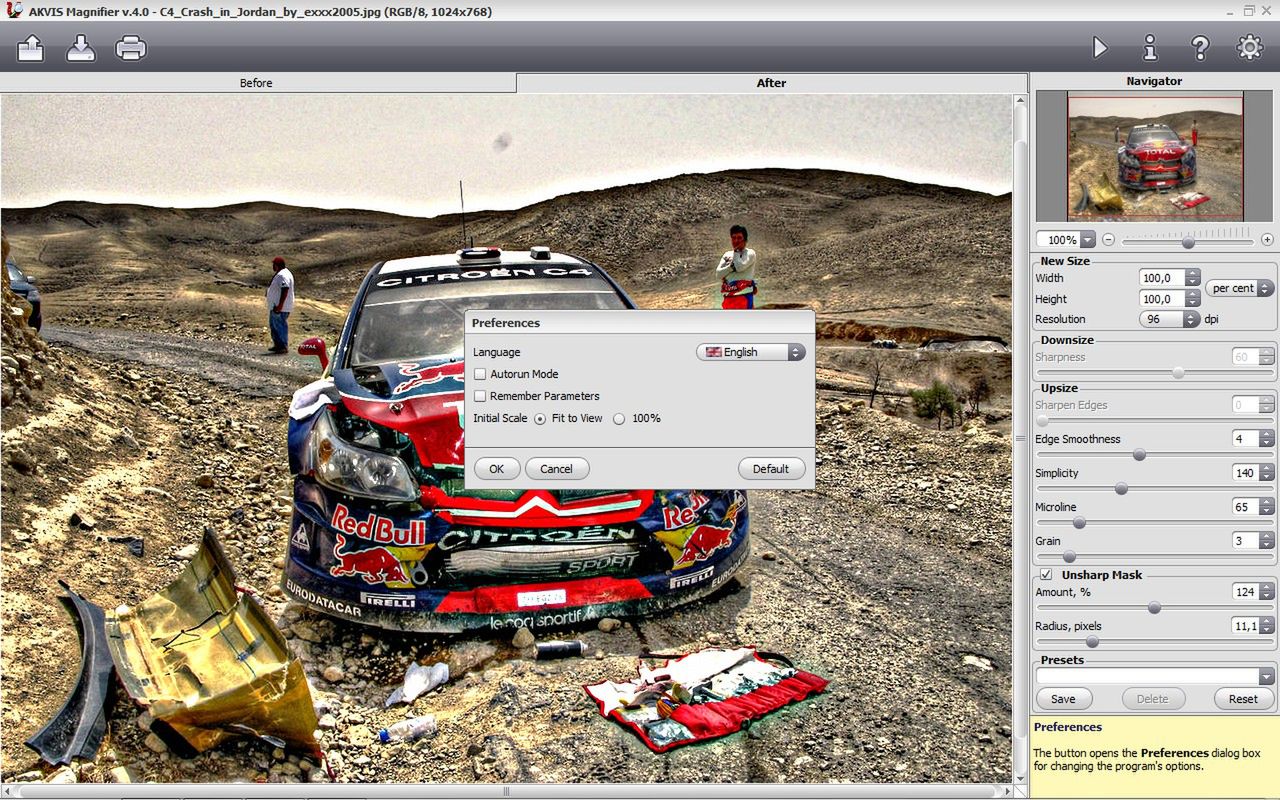Screen dimensions: 1280x800
Task: Open program info with the 'i' icon
Action: [1150, 47]
